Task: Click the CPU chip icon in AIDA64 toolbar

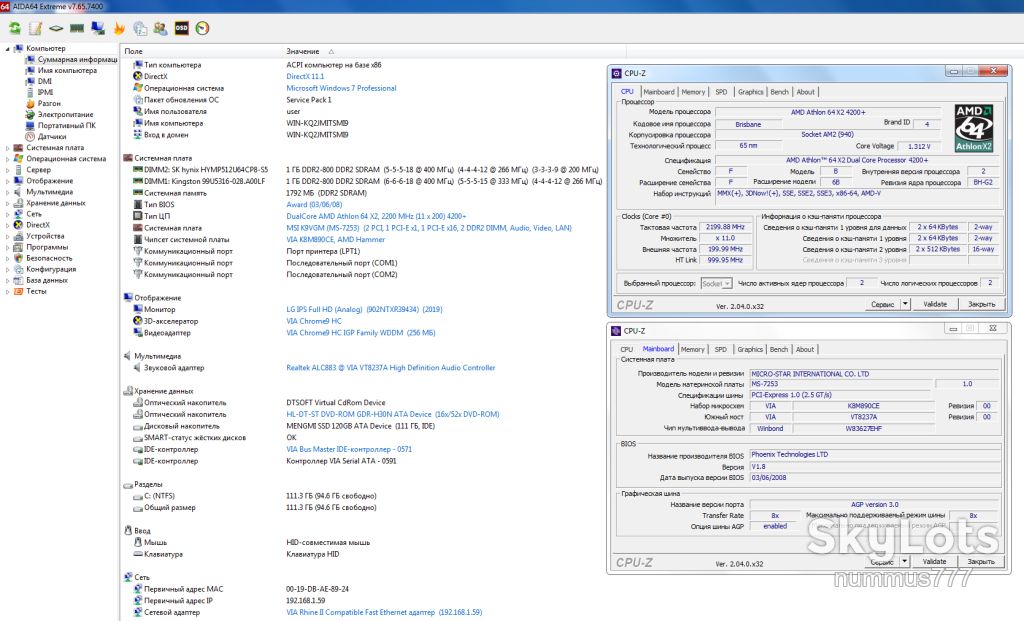Action: [56, 28]
